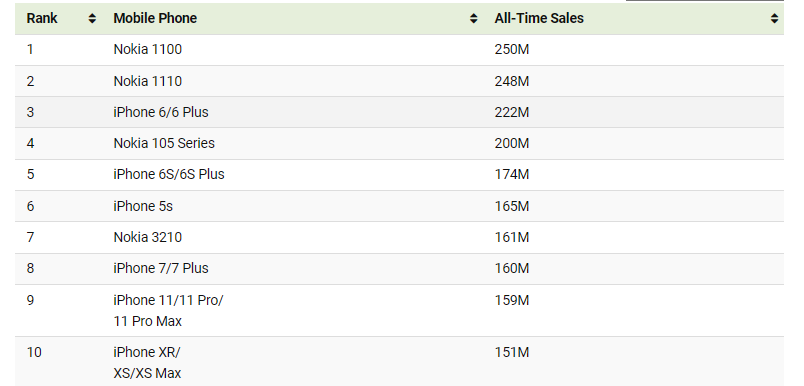Sort by All-Time Sales header label
The height and width of the screenshot is (386, 804).
point(539,18)
